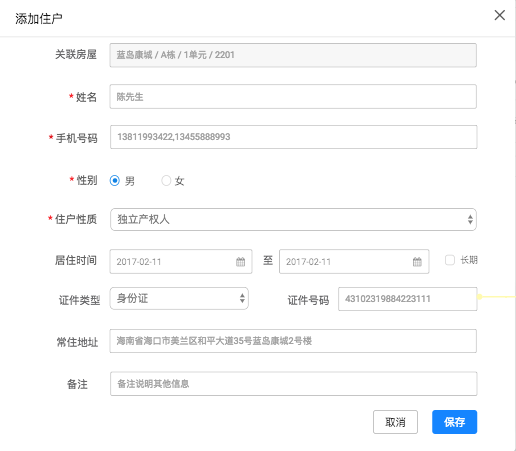Click into the 证件号码 ID number field
This screenshot has width=516, height=451.
(x=408, y=299)
